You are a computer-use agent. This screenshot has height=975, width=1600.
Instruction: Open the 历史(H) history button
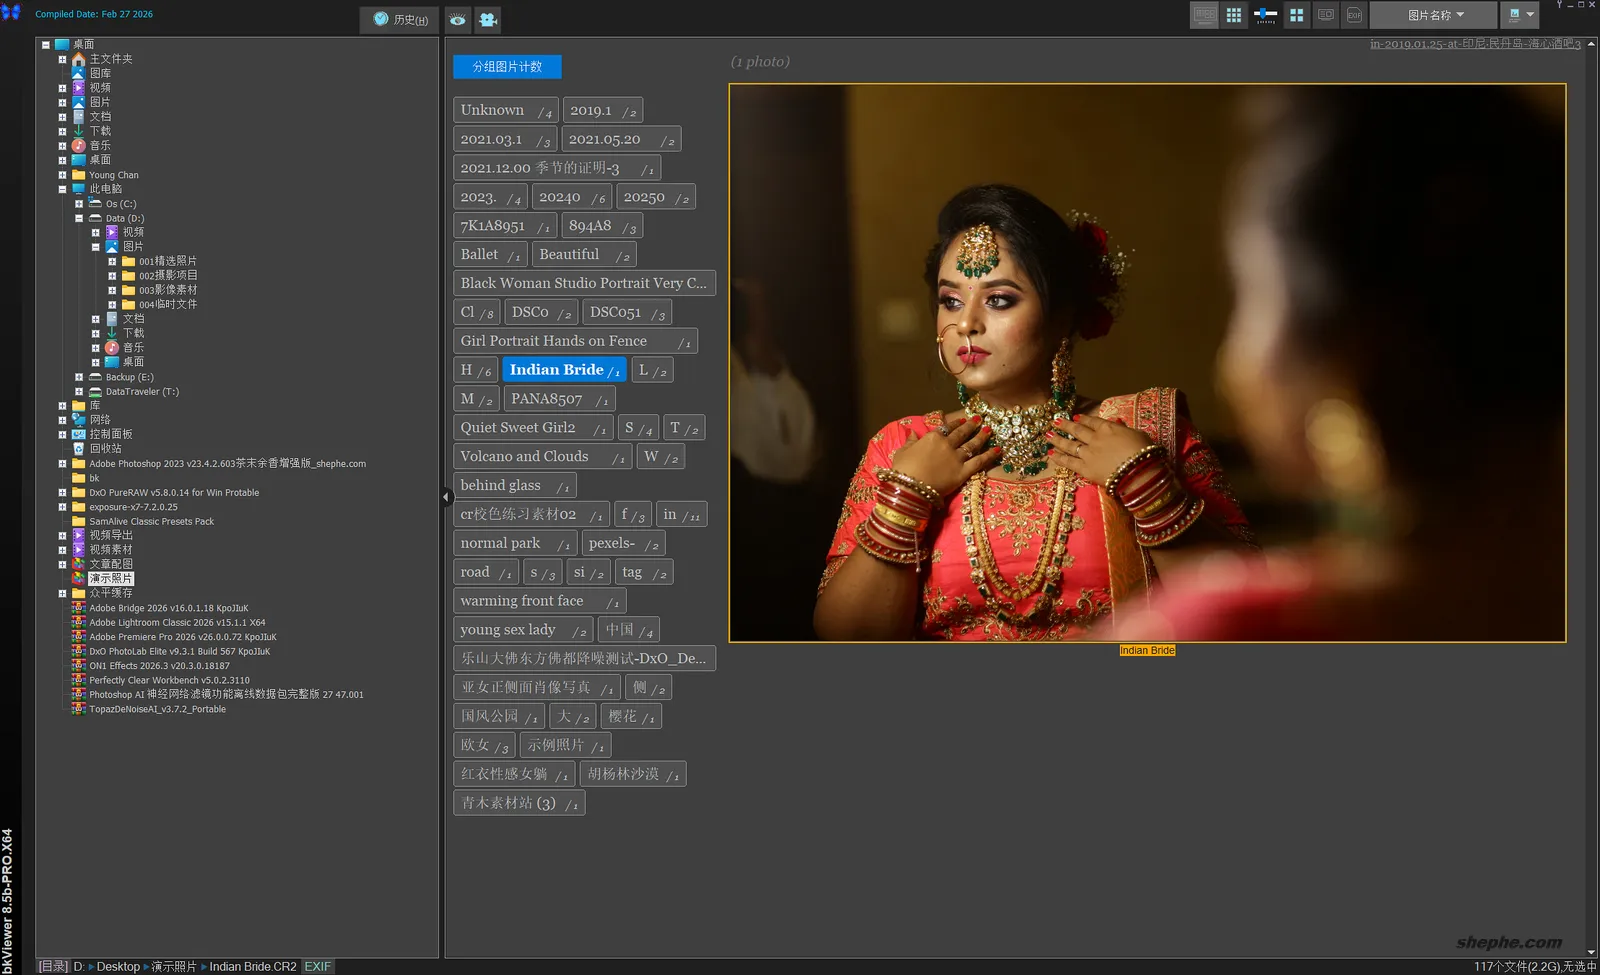400,19
